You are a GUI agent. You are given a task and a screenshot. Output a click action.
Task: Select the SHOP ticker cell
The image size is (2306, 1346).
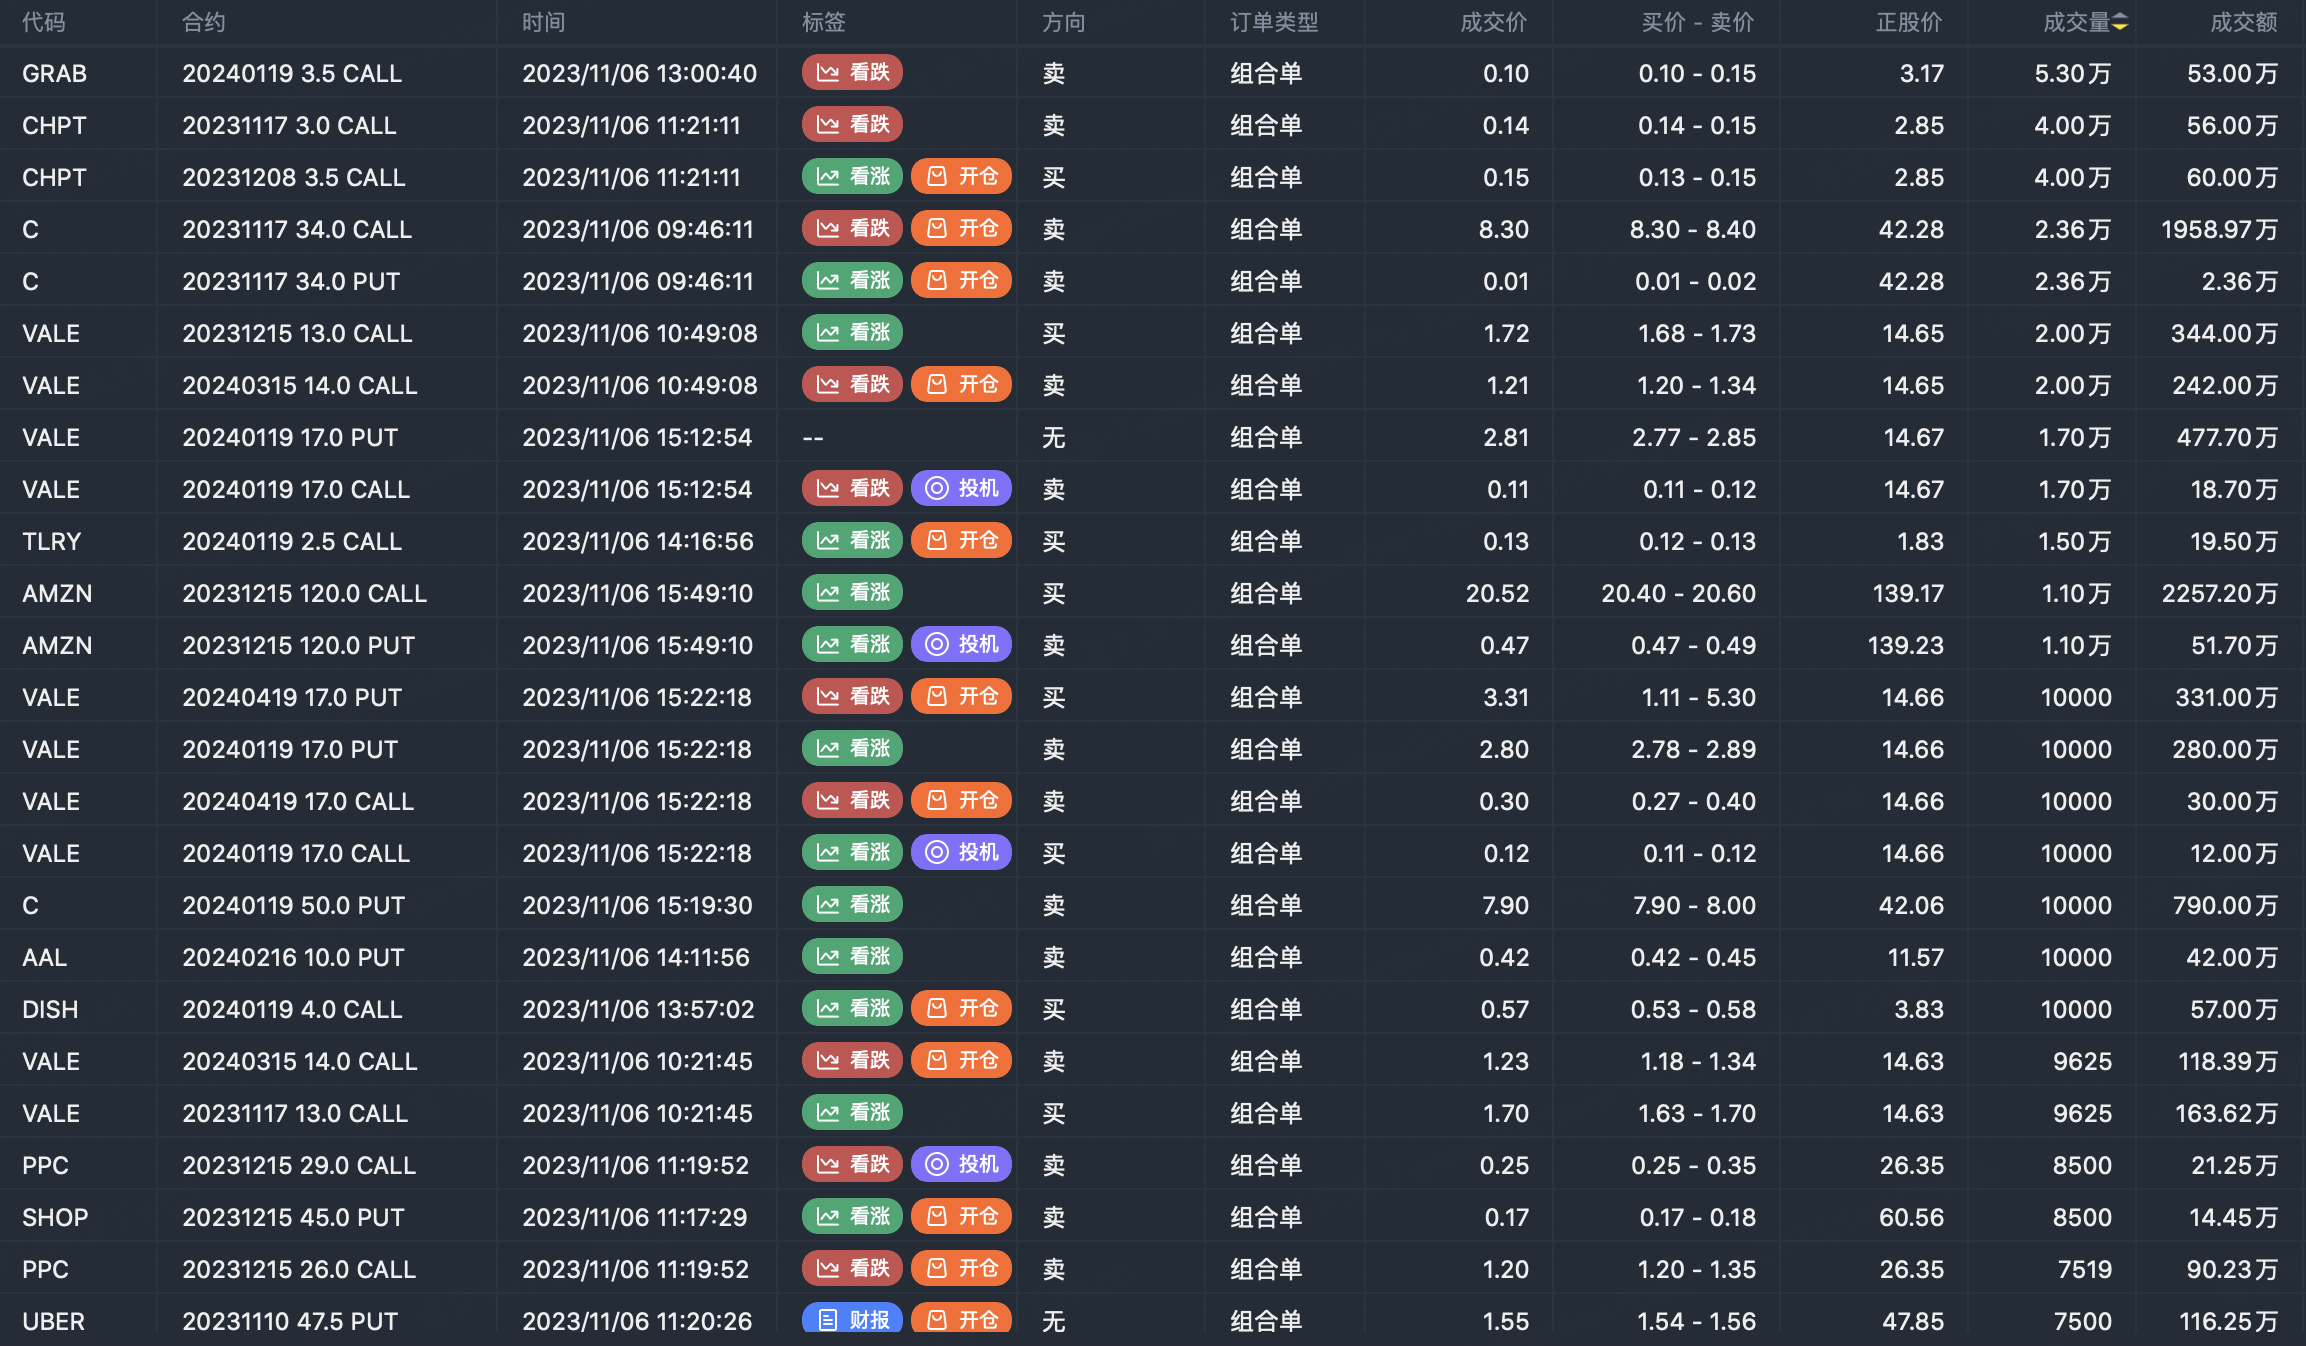tap(55, 1217)
